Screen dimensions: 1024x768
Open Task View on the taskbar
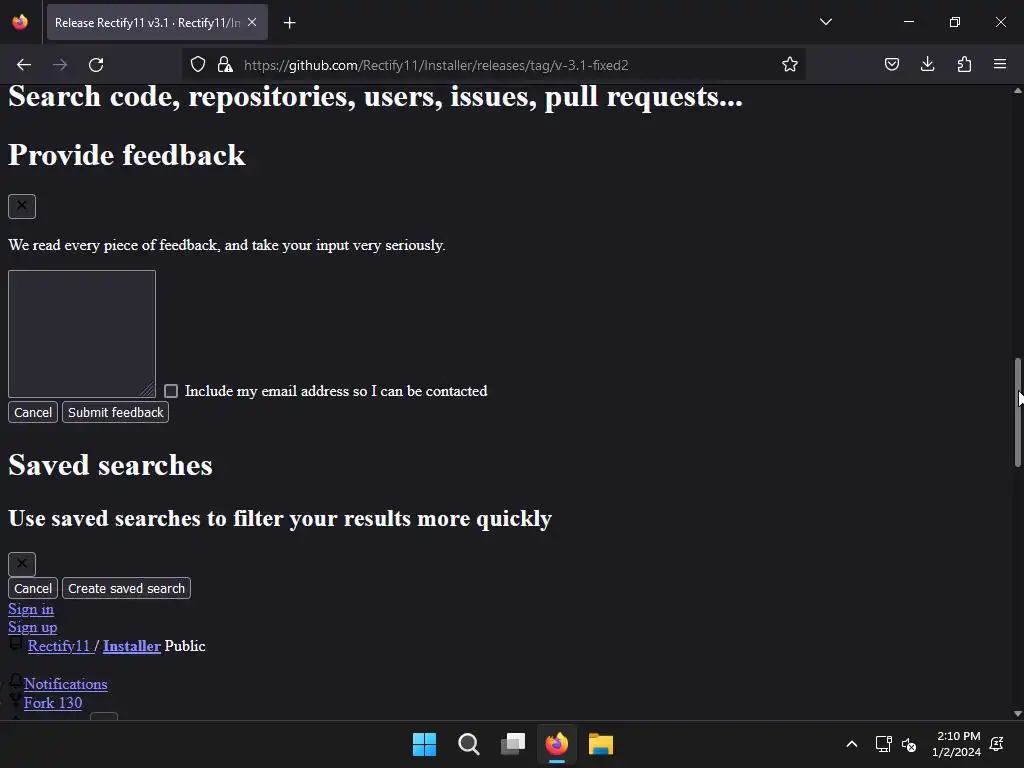(513, 744)
